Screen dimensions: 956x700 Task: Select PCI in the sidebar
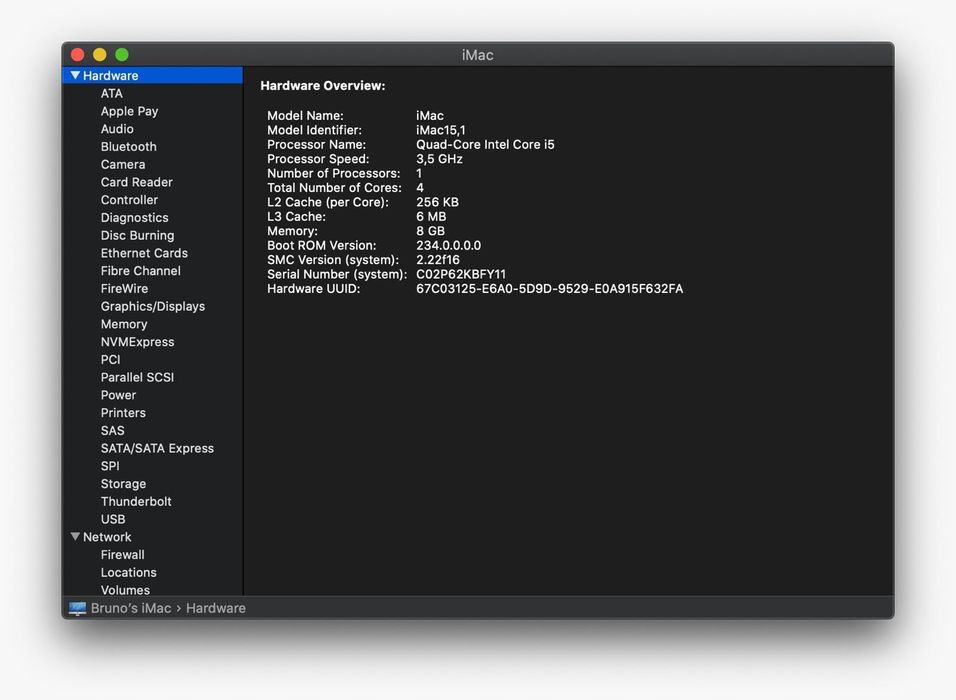110,359
